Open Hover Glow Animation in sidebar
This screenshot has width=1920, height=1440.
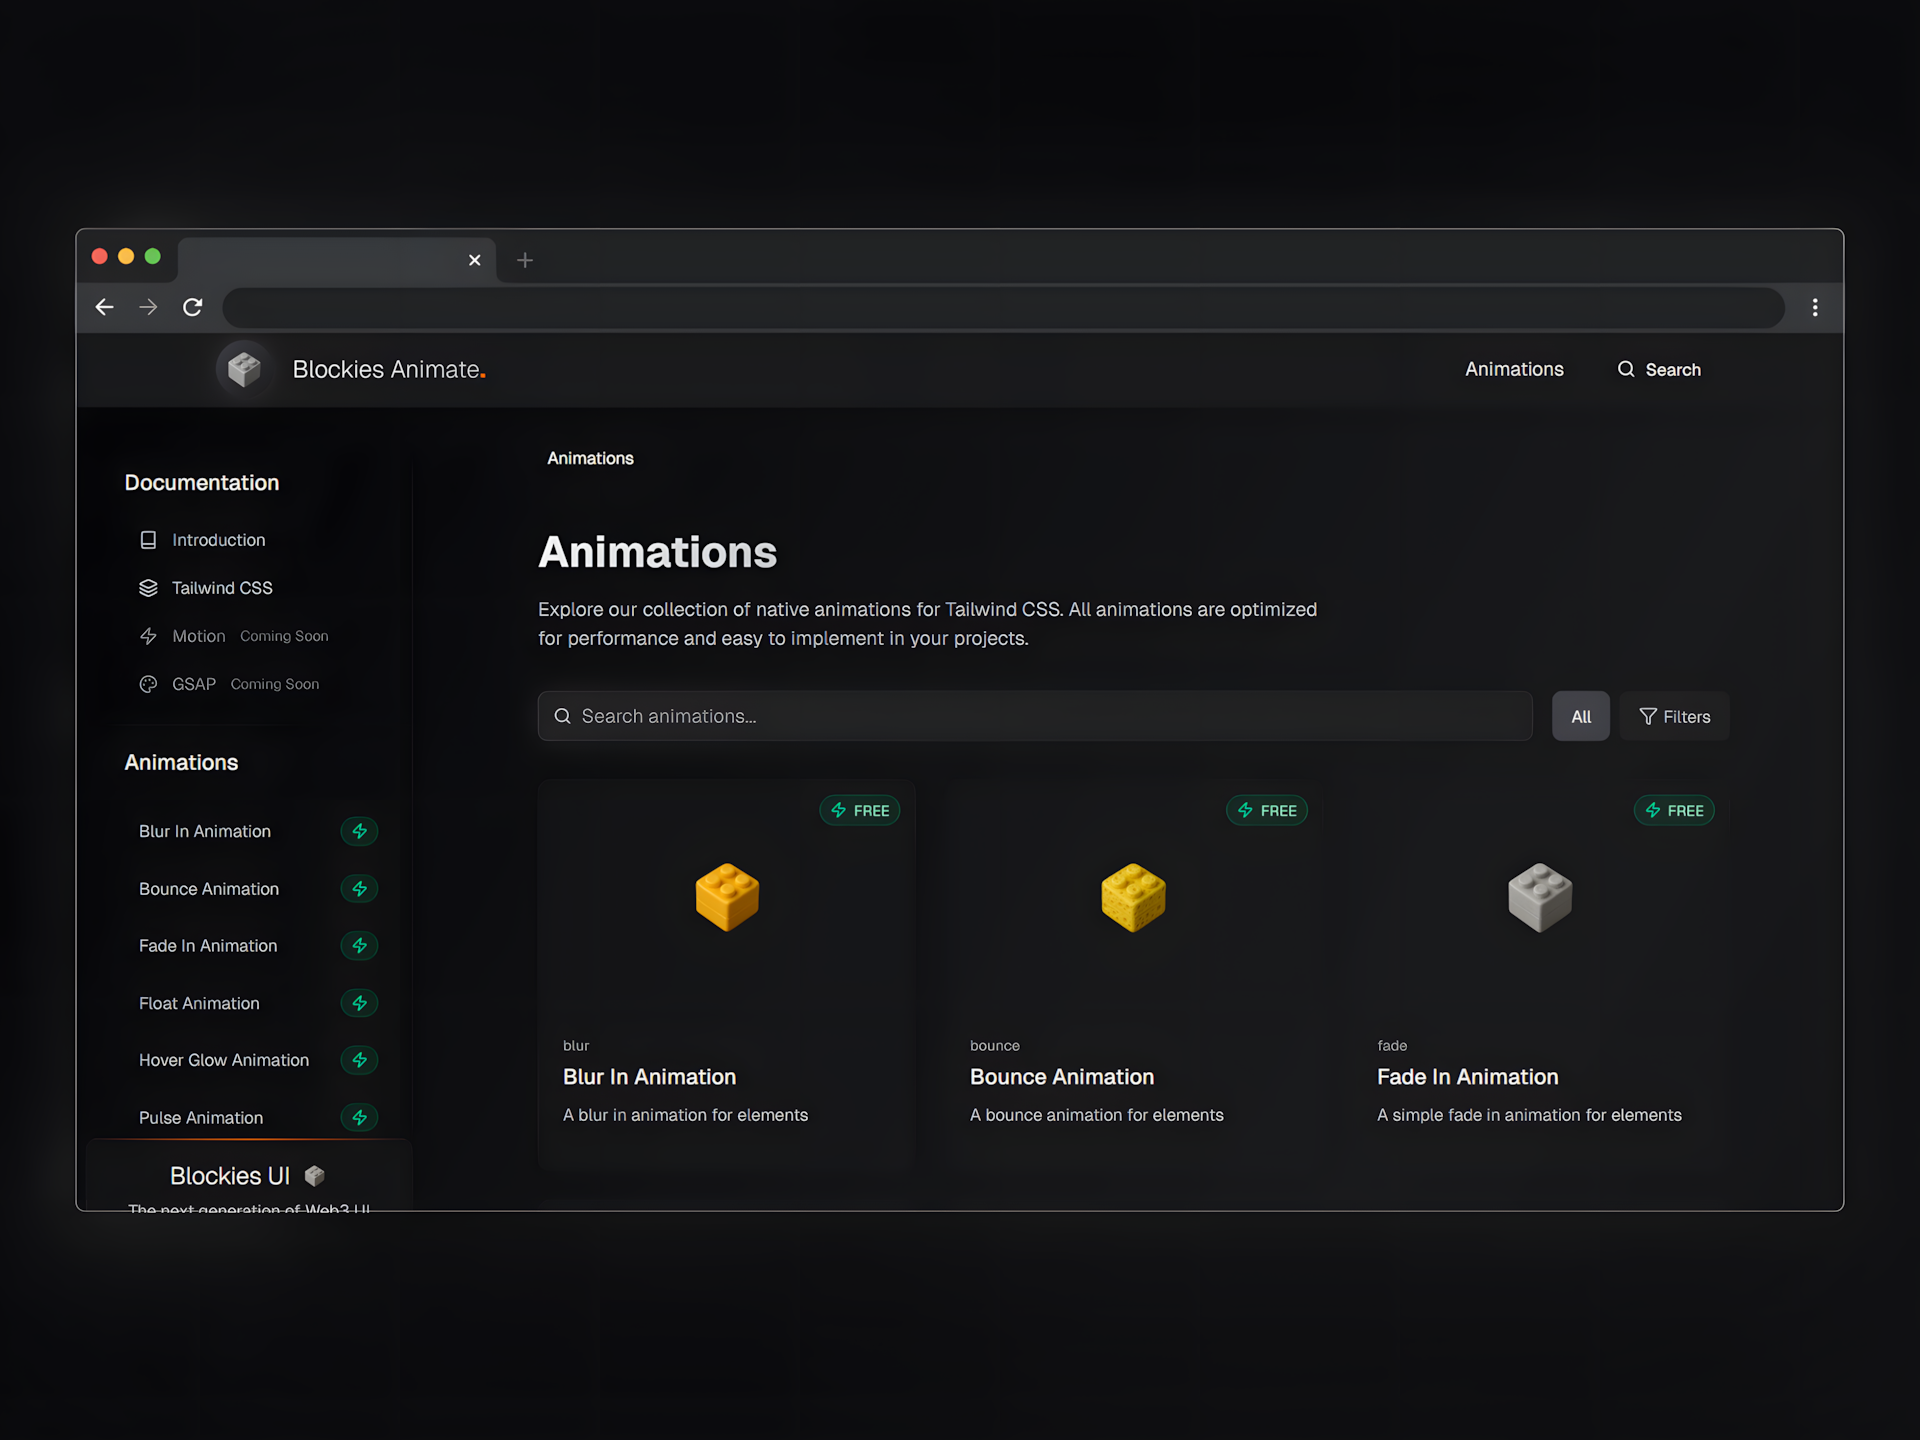(x=224, y=1060)
